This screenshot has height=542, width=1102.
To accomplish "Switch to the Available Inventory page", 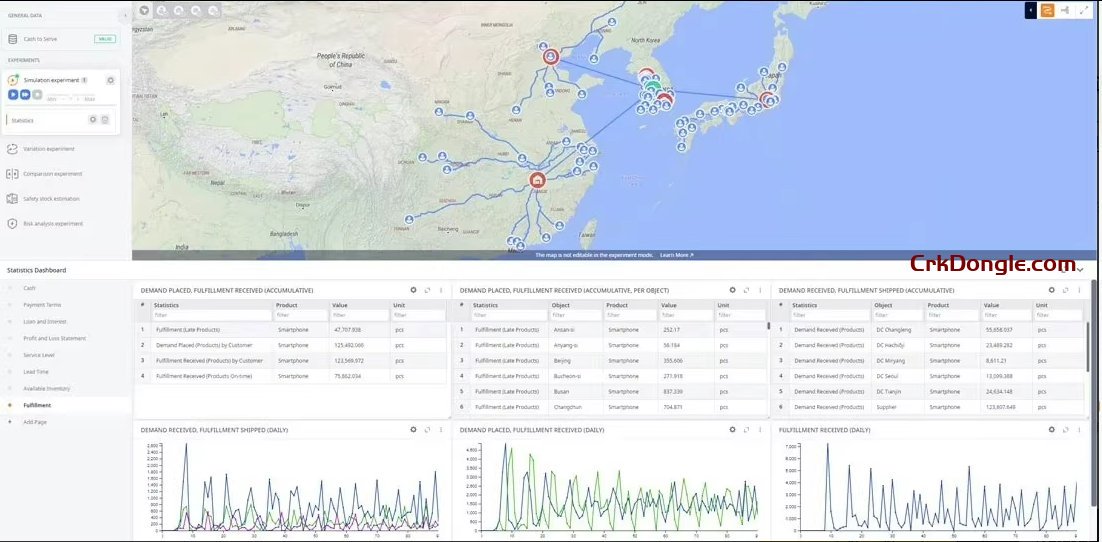I will click(x=46, y=388).
